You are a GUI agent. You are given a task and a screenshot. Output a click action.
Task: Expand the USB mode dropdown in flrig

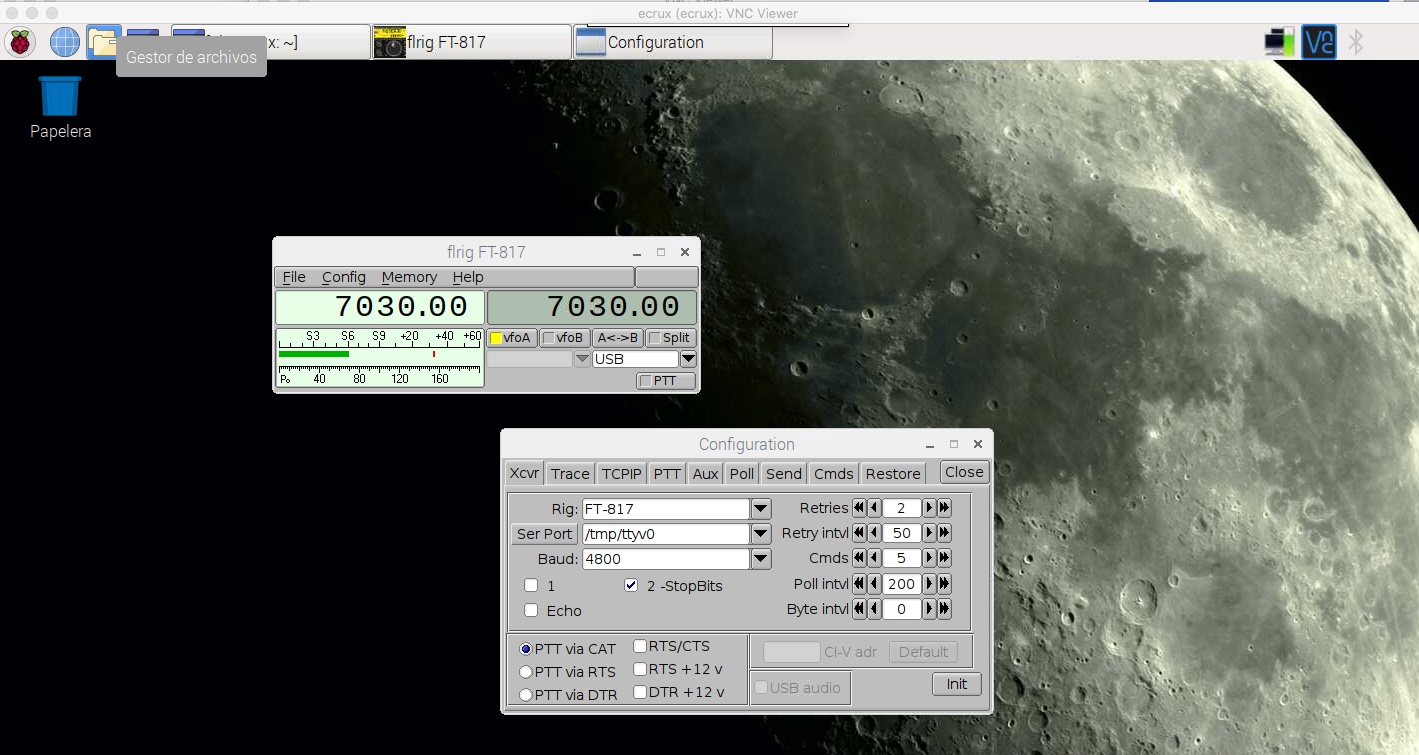(688, 359)
